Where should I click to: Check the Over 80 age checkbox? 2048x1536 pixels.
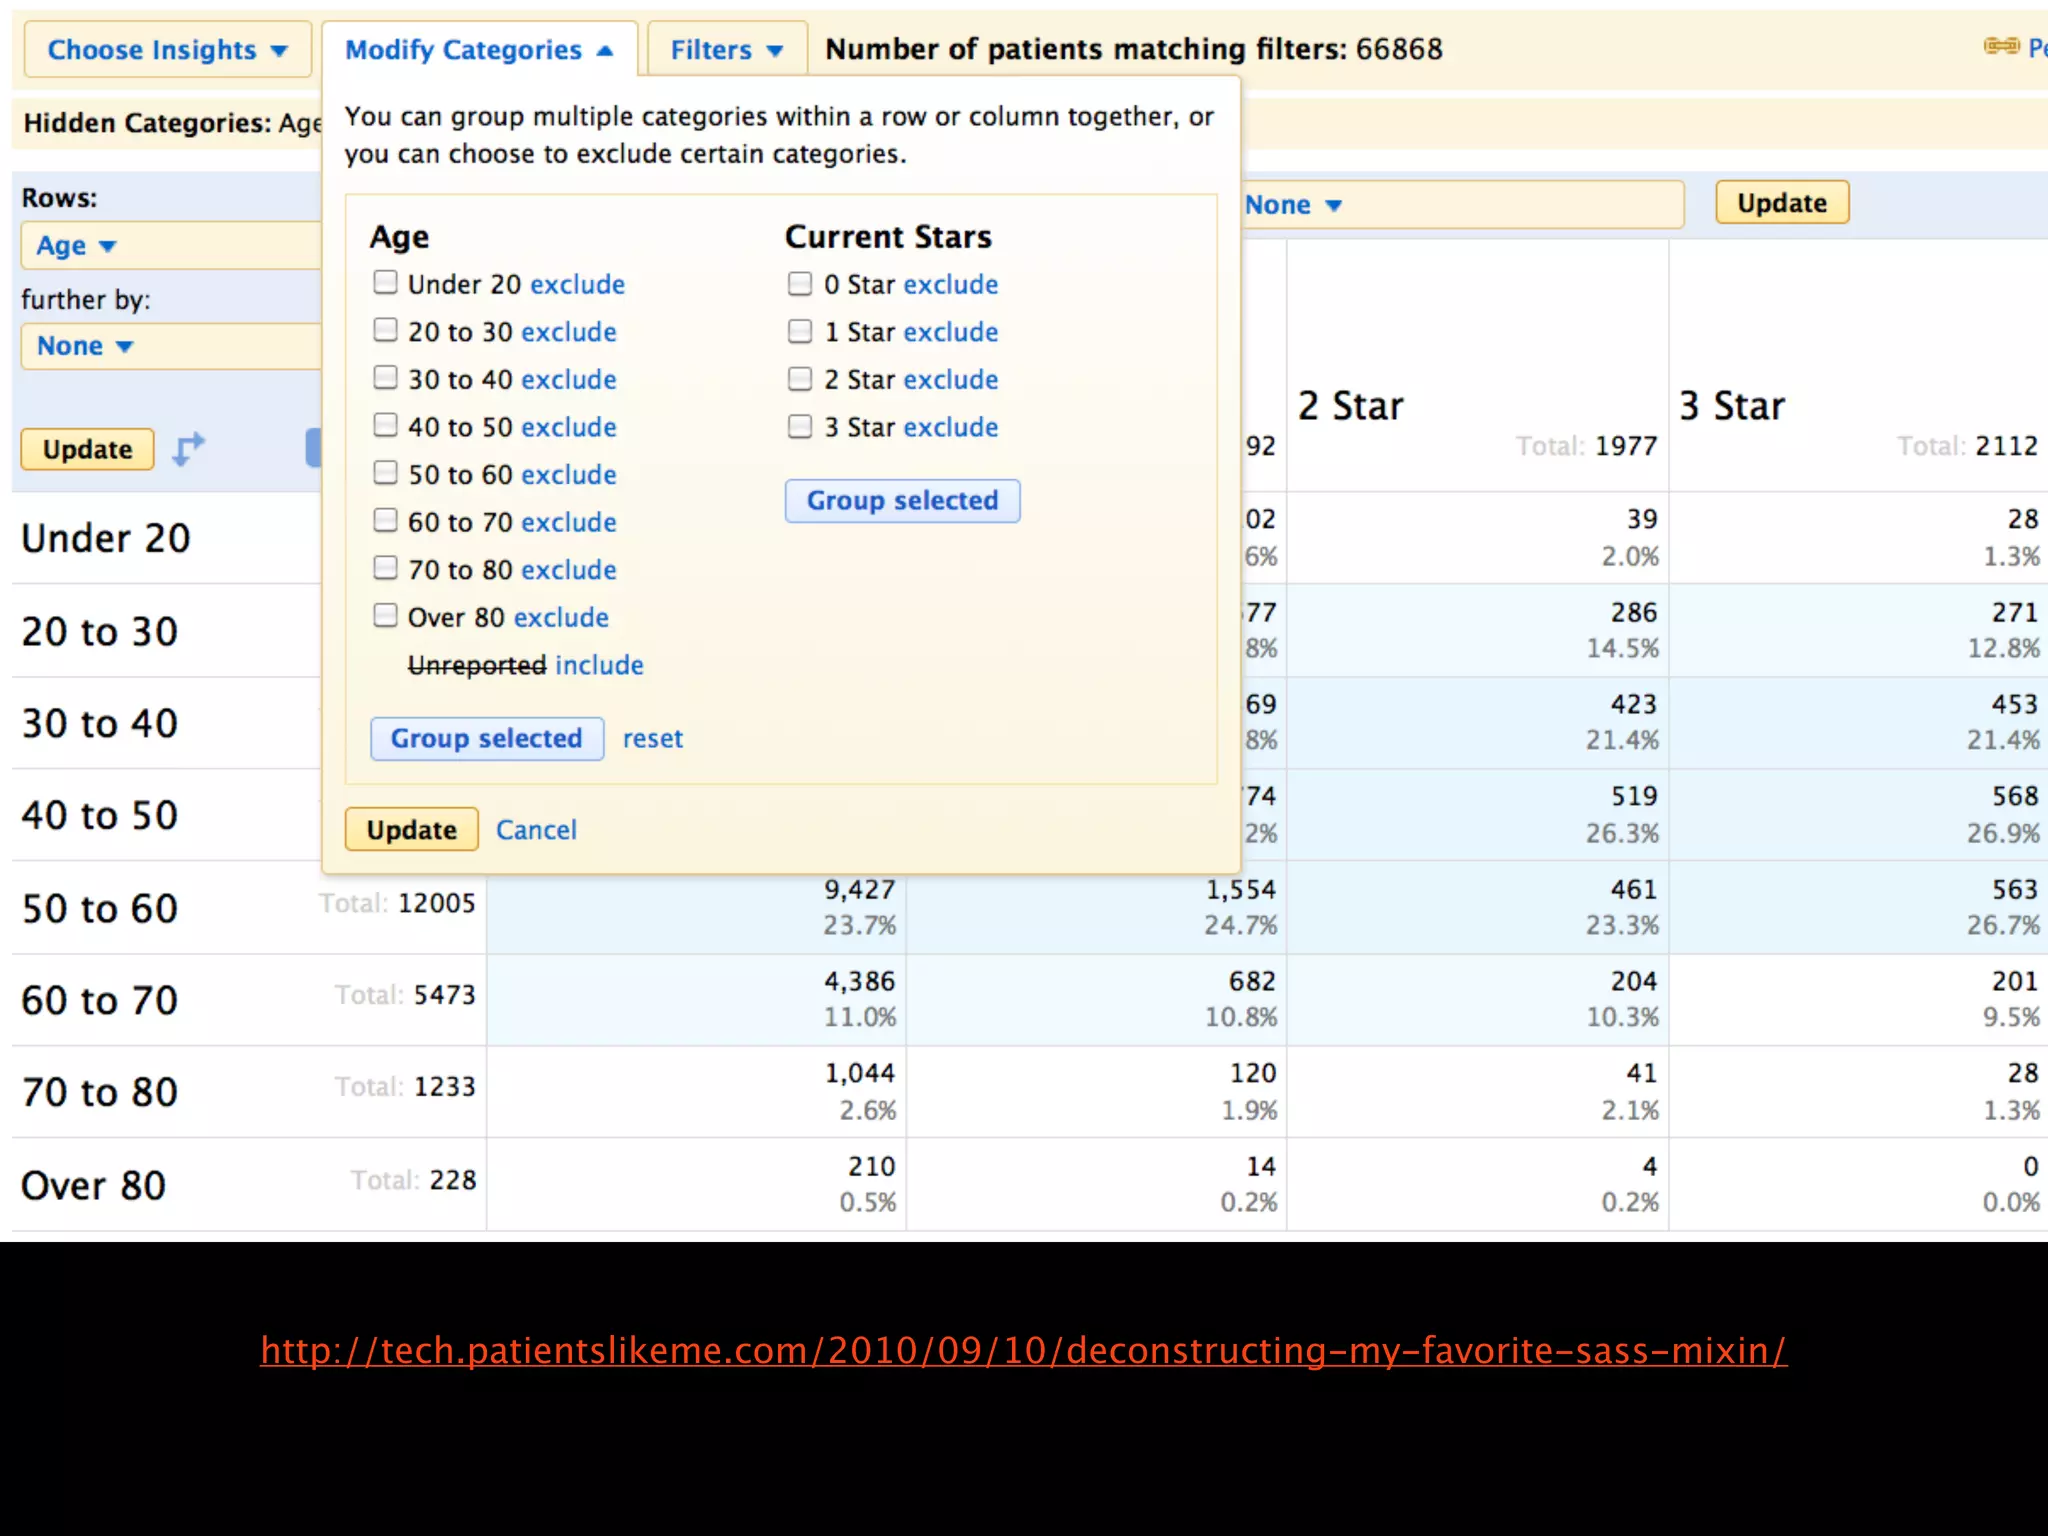tap(385, 615)
